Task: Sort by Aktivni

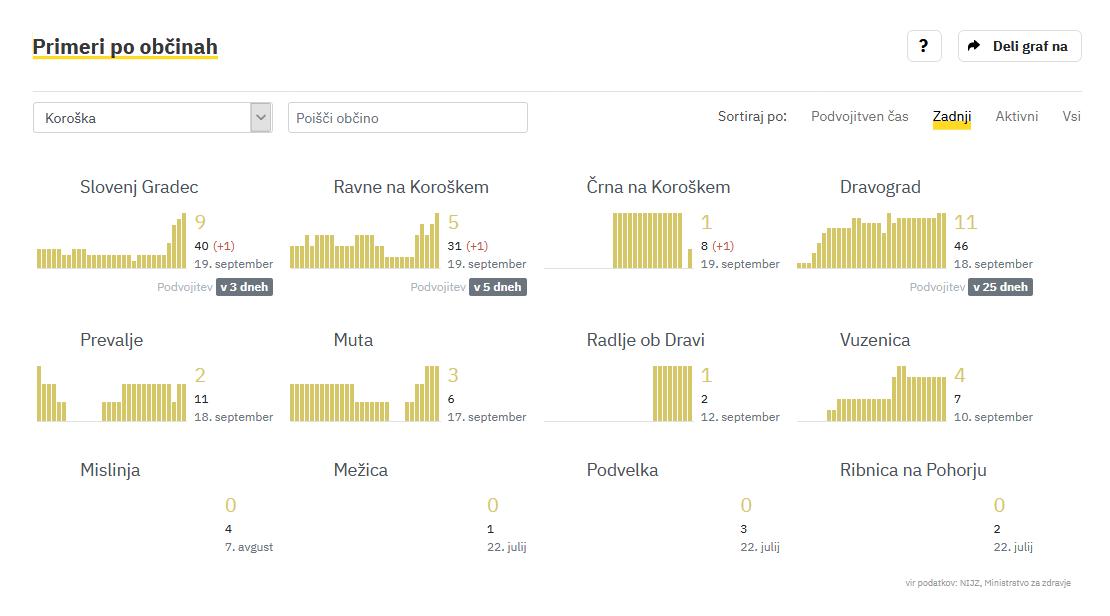Action: click(1016, 117)
